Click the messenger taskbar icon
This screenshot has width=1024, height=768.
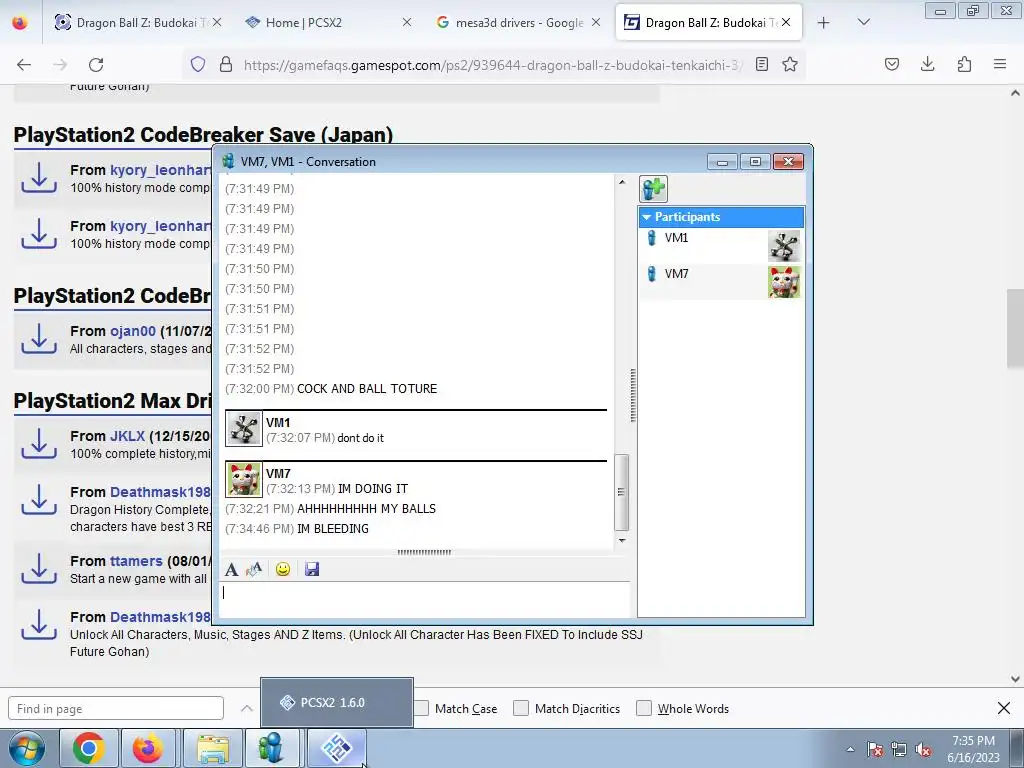(271, 748)
